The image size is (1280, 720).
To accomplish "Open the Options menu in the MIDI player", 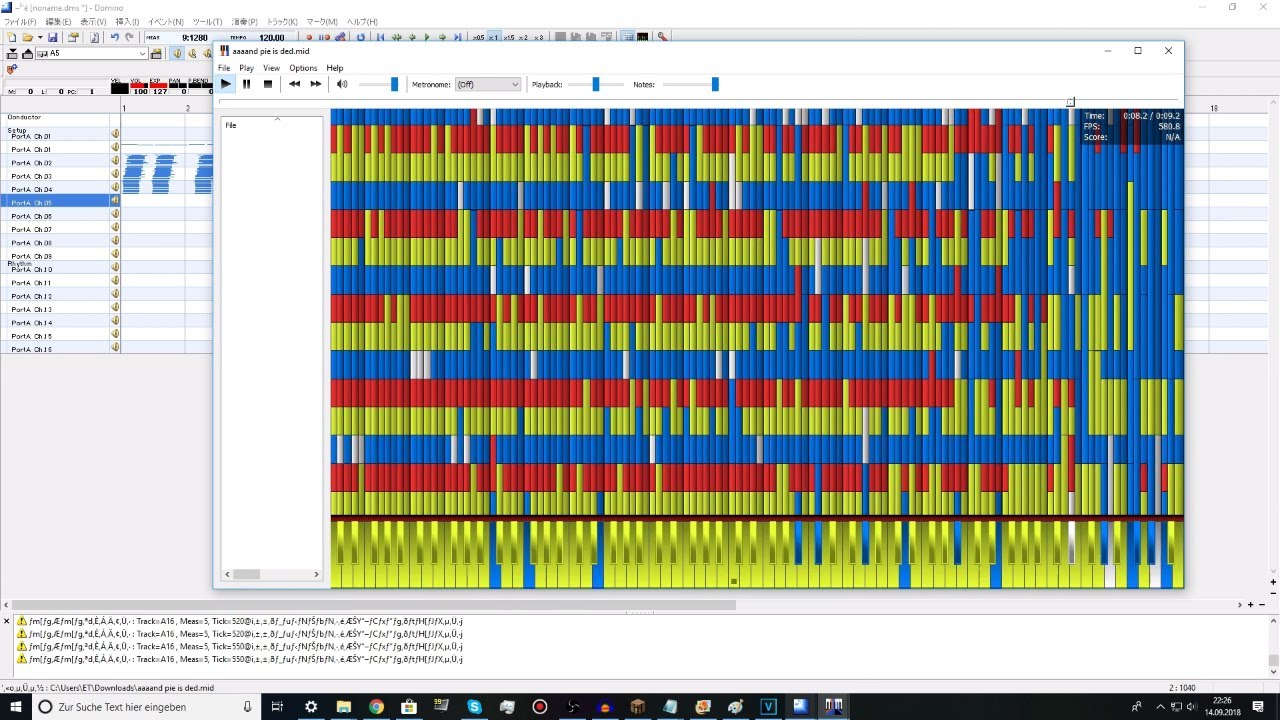I will (x=303, y=68).
